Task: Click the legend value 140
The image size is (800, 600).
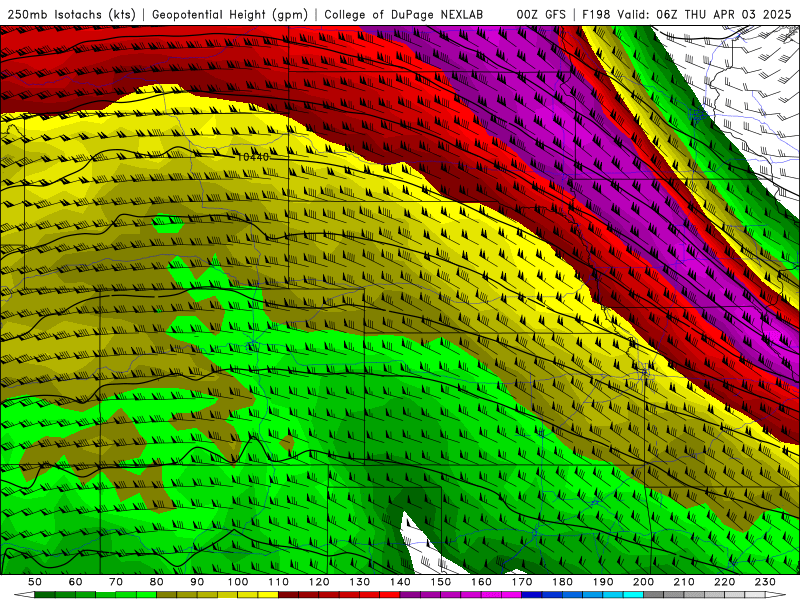Action: 400,582
